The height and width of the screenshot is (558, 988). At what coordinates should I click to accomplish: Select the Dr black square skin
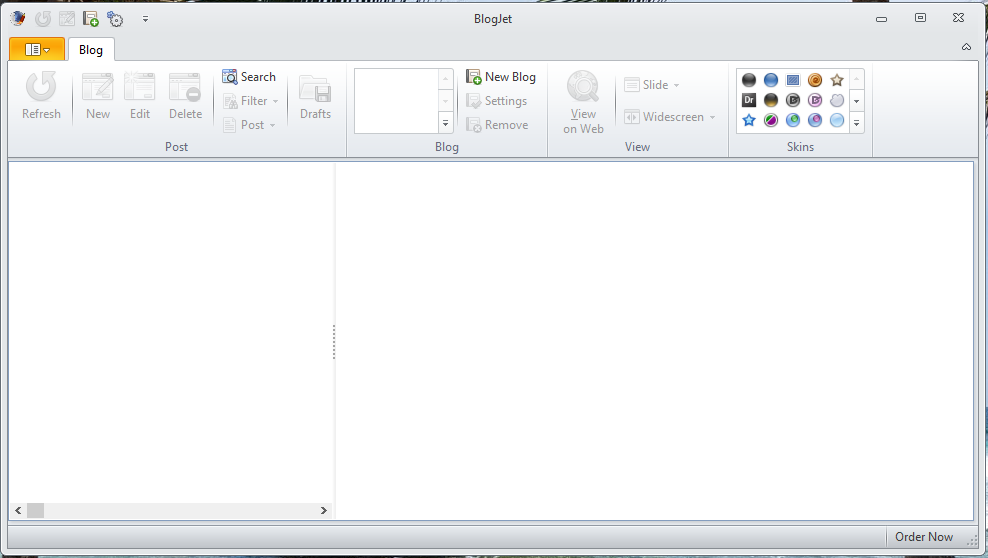[749, 100]
